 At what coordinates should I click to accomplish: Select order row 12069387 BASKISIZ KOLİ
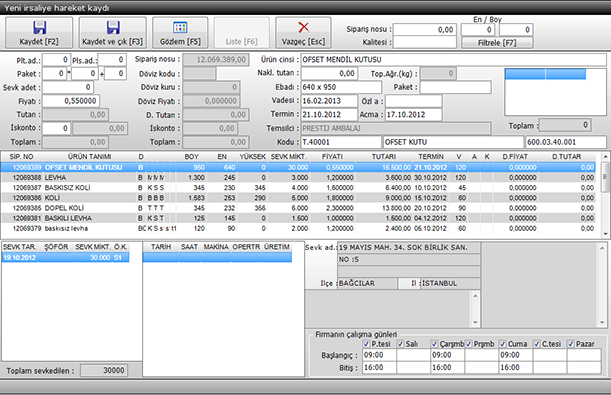click(x=298, y=187)
